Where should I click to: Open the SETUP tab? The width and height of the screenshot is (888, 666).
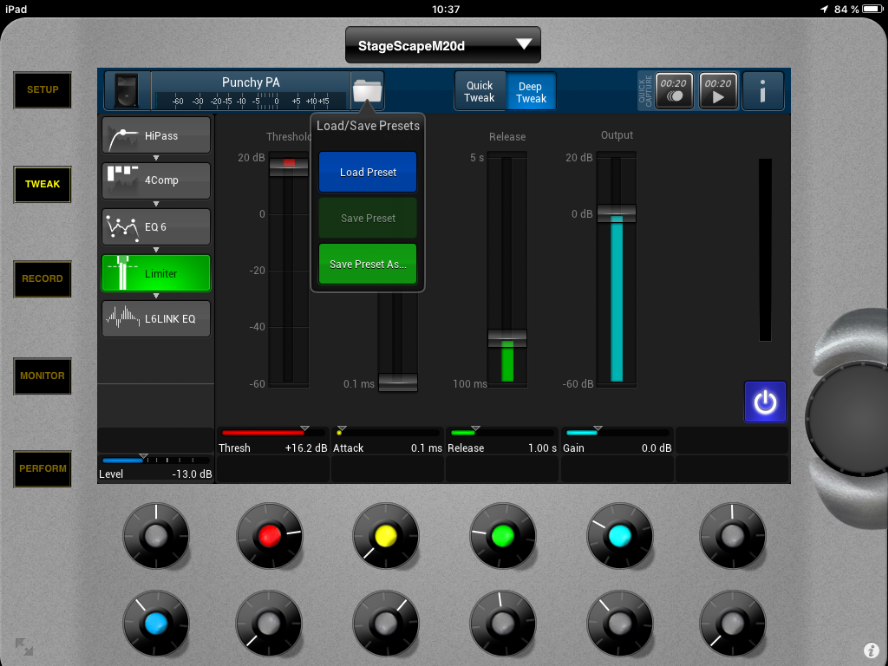(42, 90)
